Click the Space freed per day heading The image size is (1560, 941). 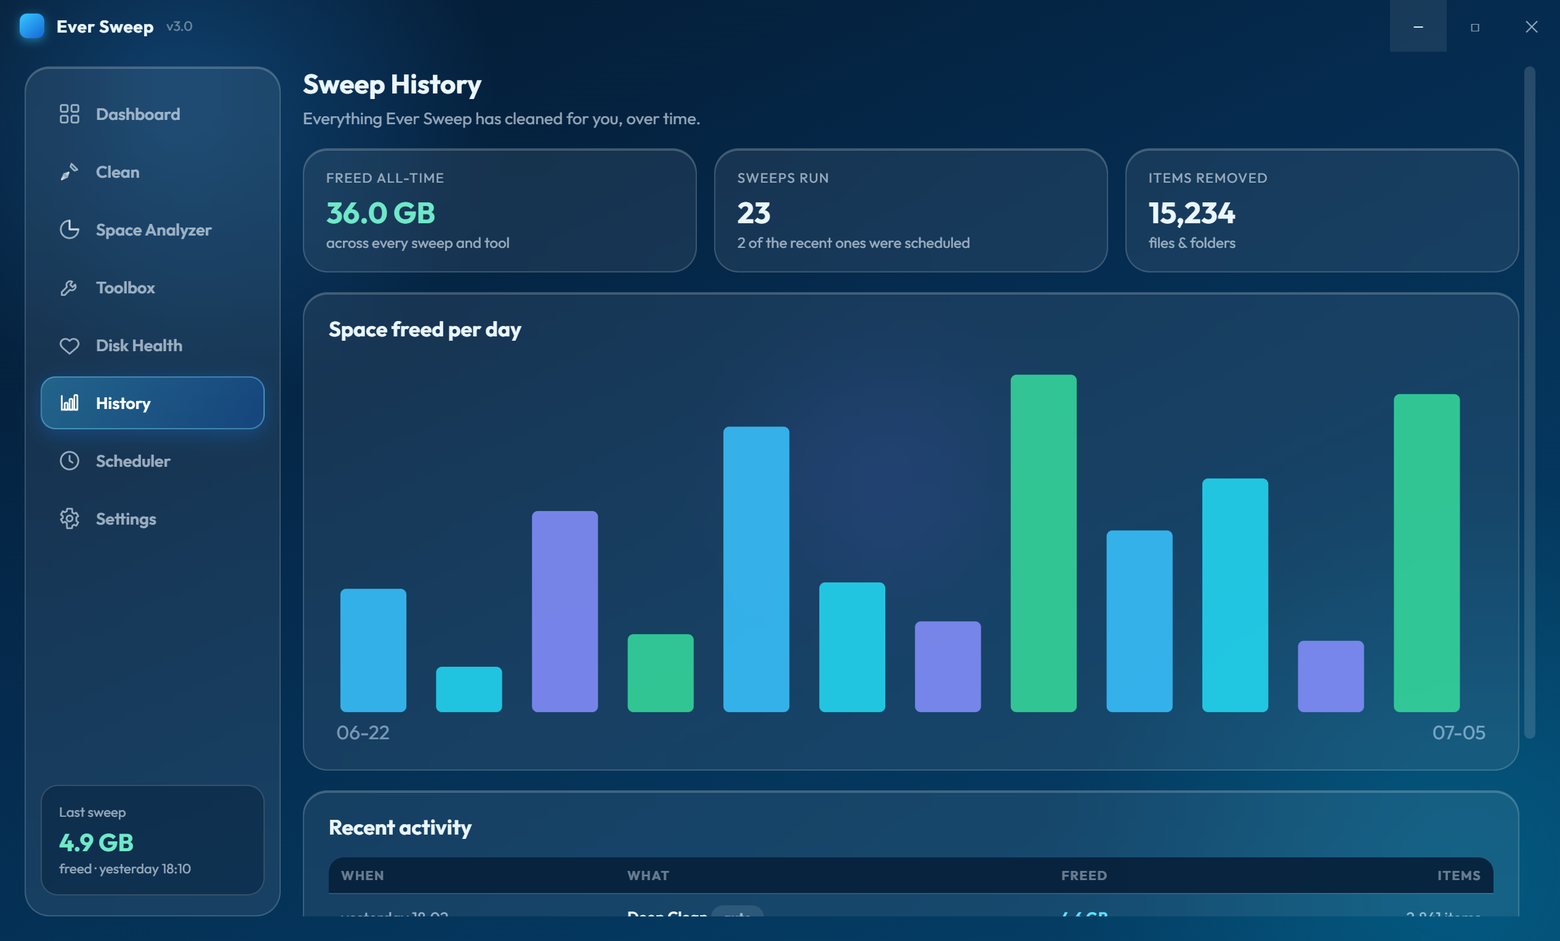[425, 330]
